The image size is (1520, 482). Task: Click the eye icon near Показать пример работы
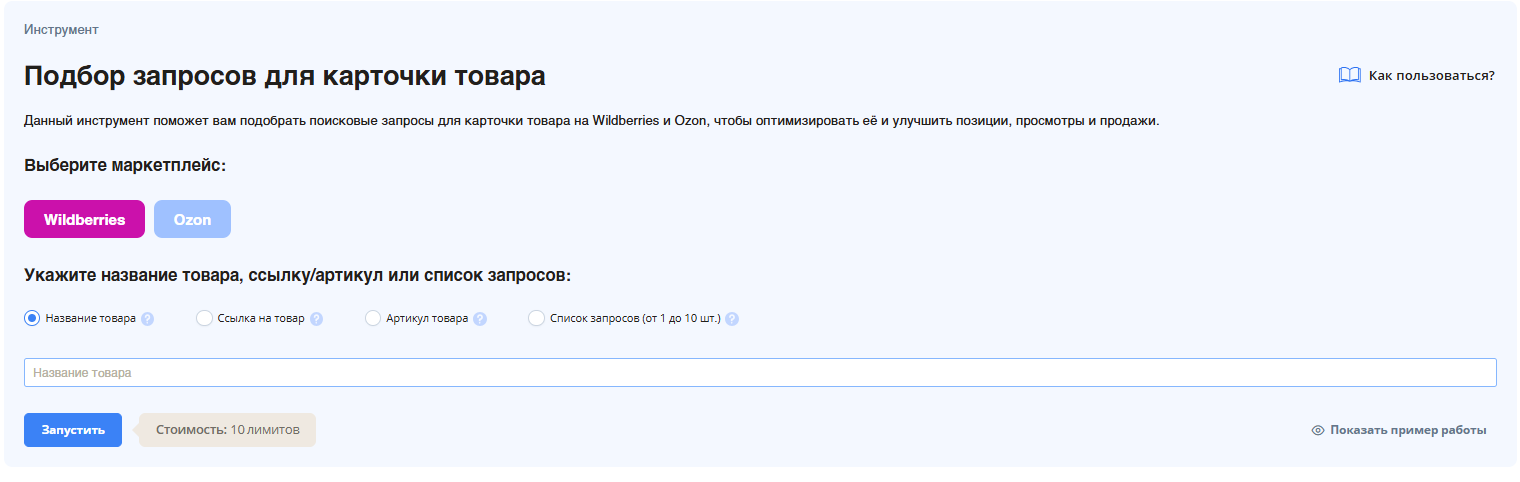pos(1318,430)
